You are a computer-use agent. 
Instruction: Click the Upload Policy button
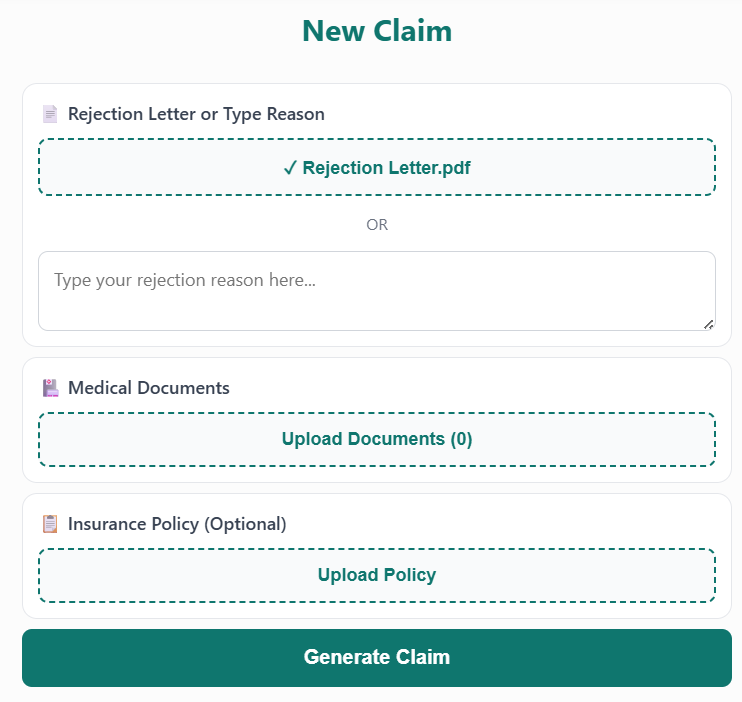[377, 575]
